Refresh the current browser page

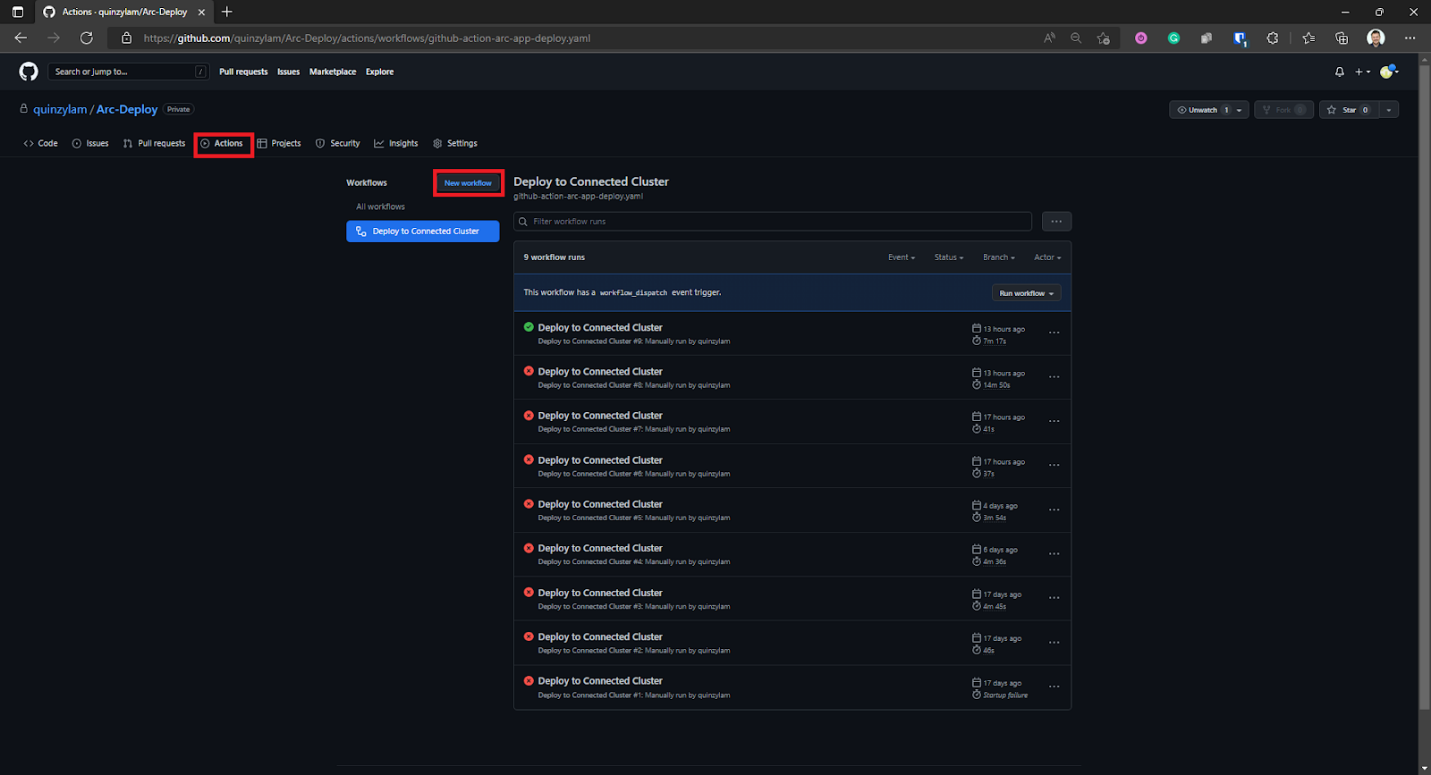pos(87,38)
